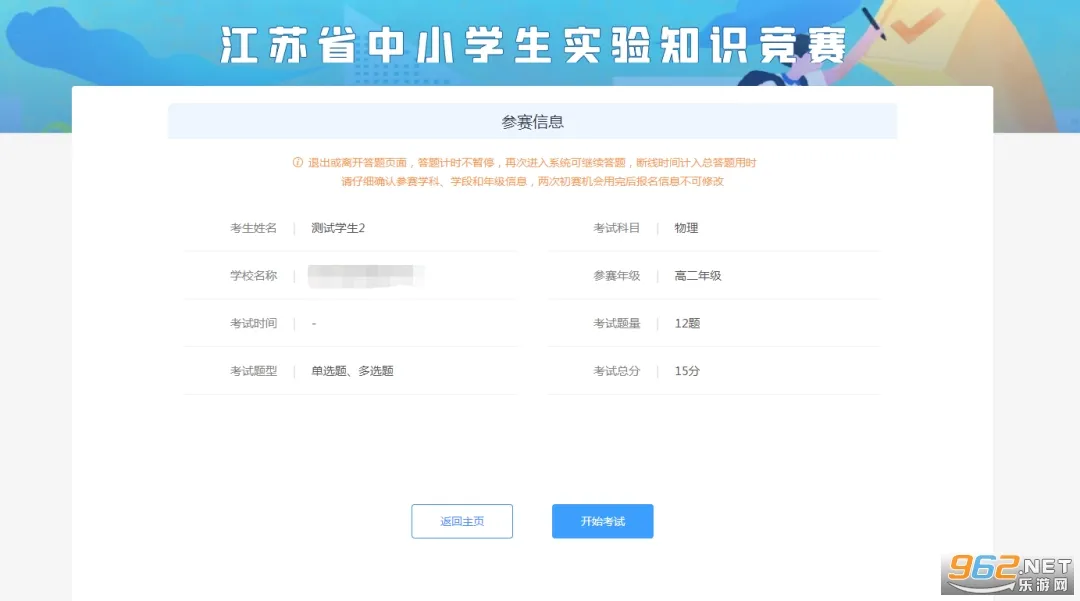Click the exam subject value 物理

(686, 228)
